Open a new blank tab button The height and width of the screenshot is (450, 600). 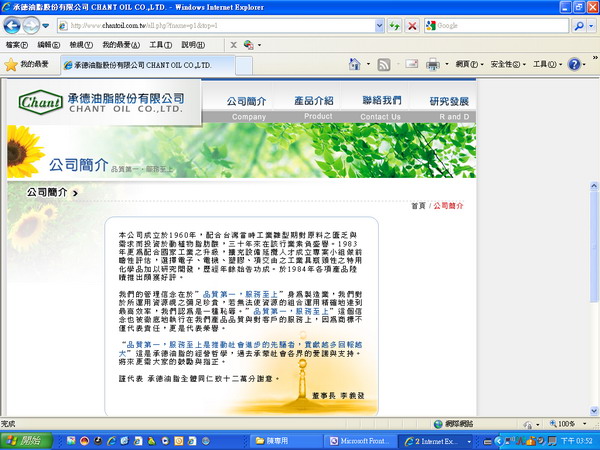pos(244,65)
